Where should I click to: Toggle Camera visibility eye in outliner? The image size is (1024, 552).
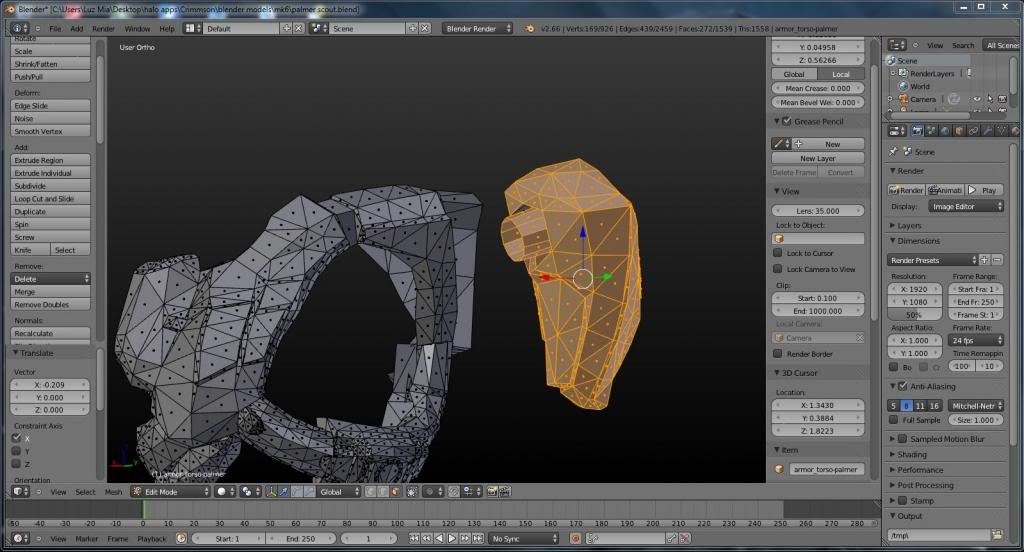[x=976, y=99]
